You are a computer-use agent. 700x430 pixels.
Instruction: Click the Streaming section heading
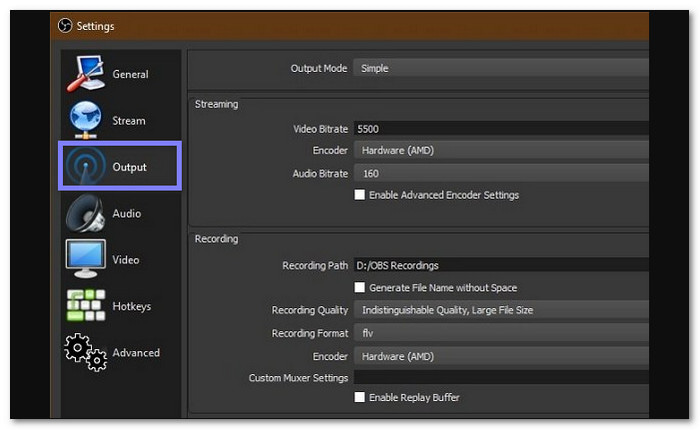(217, 104)
